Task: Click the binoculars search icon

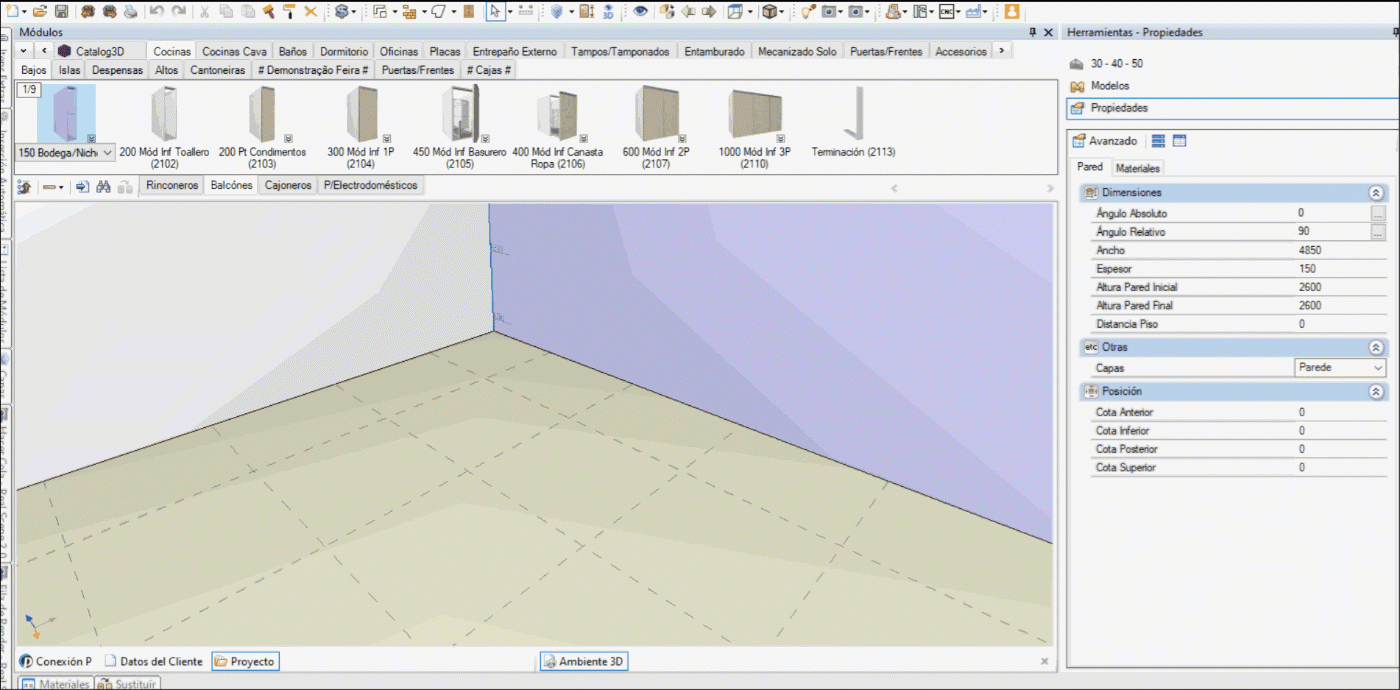Action: tap(103, 186)
